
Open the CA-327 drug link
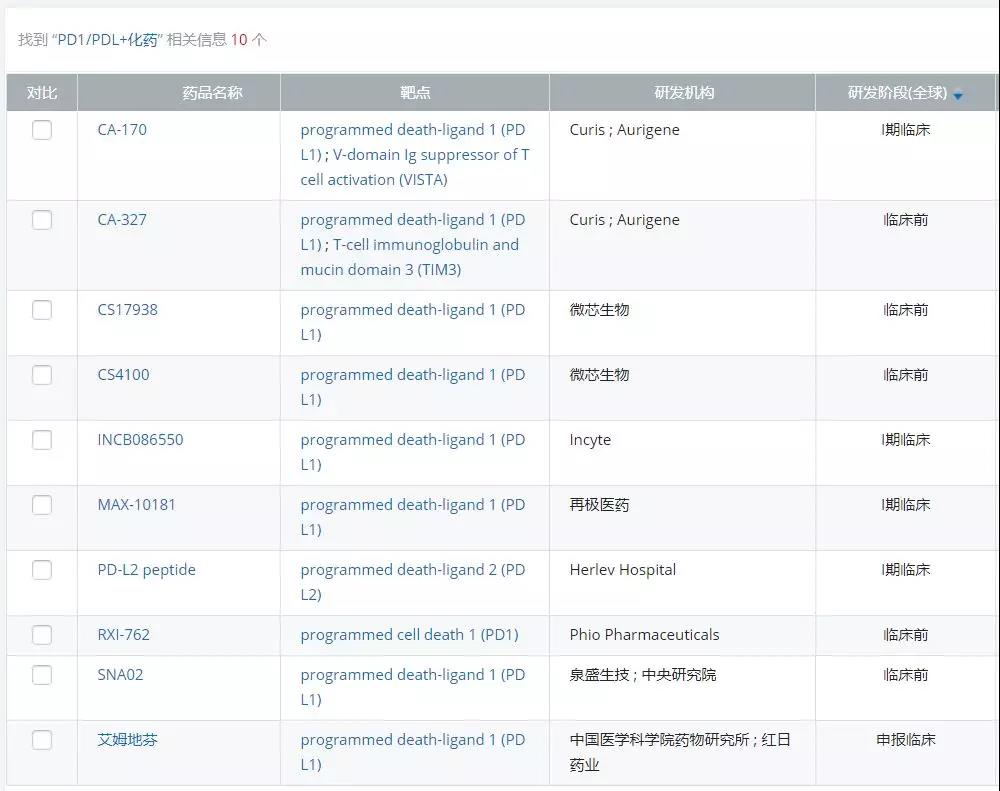tap(122, 219)
